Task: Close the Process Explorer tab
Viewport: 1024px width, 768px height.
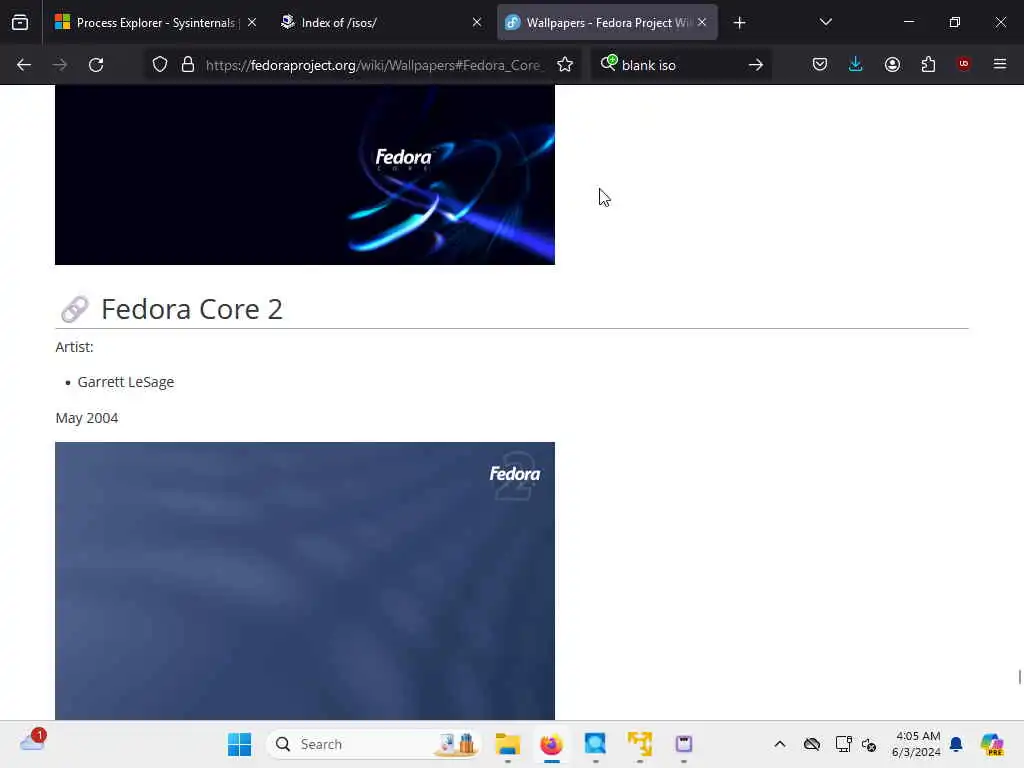Action: 252,23
